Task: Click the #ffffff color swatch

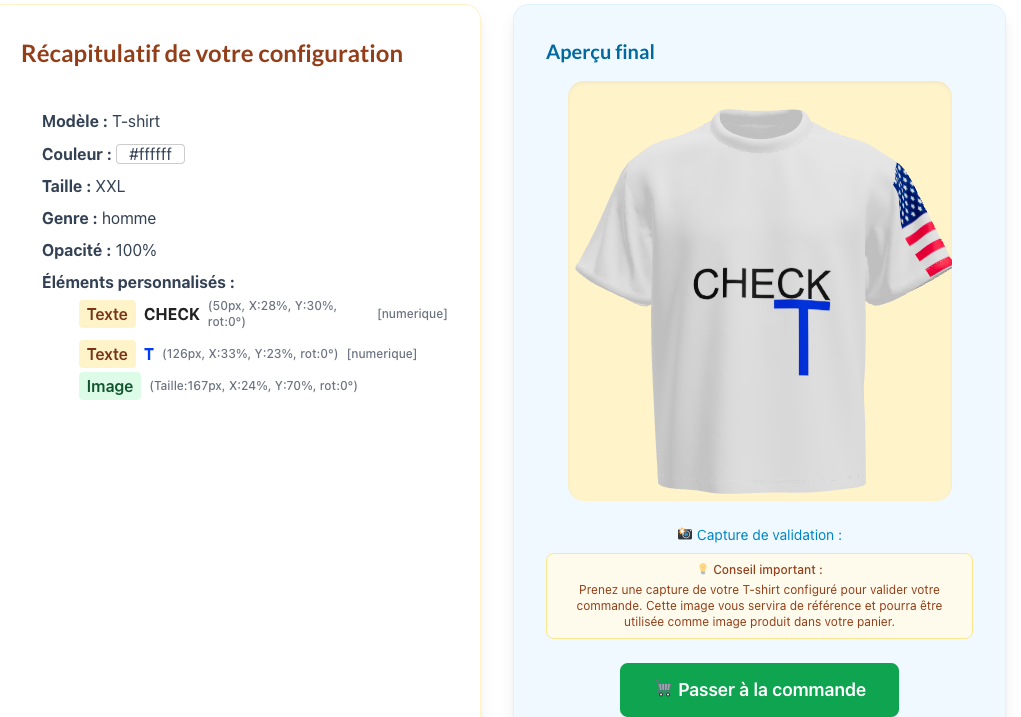Action: pyautogui.click(x=150, y=154)
